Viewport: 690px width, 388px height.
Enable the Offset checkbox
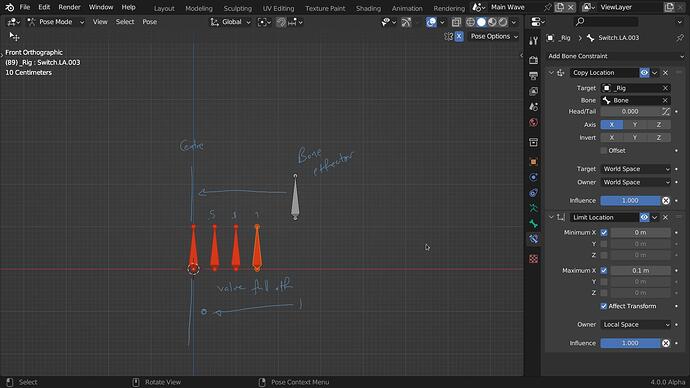(604, 150)
